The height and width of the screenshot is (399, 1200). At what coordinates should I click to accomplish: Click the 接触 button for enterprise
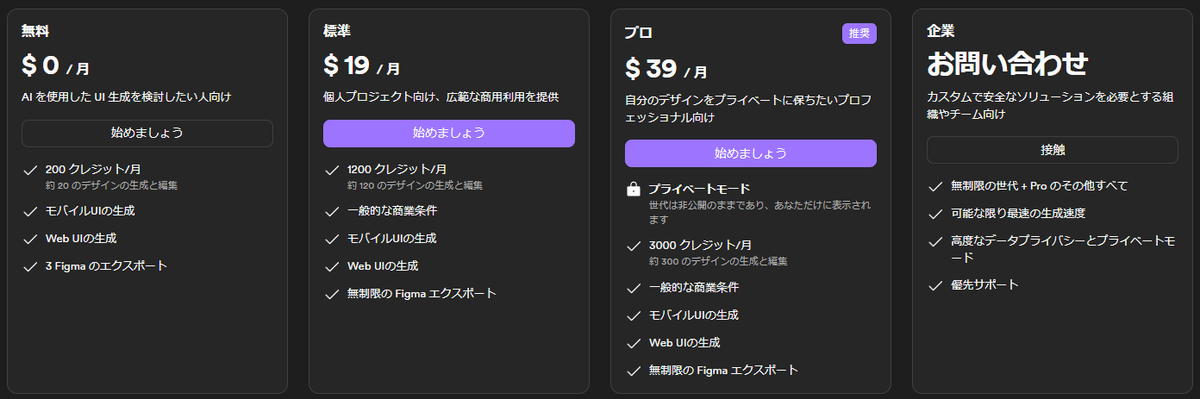click(1052, 150)
